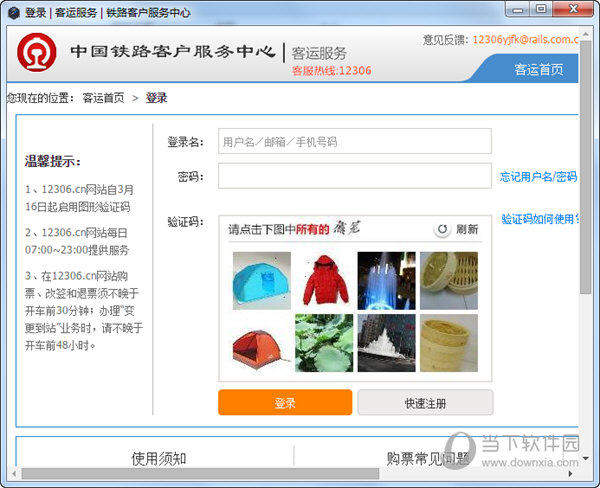
Task: Click the 温馨提示 heading
Action: click(x=53, y=161)
